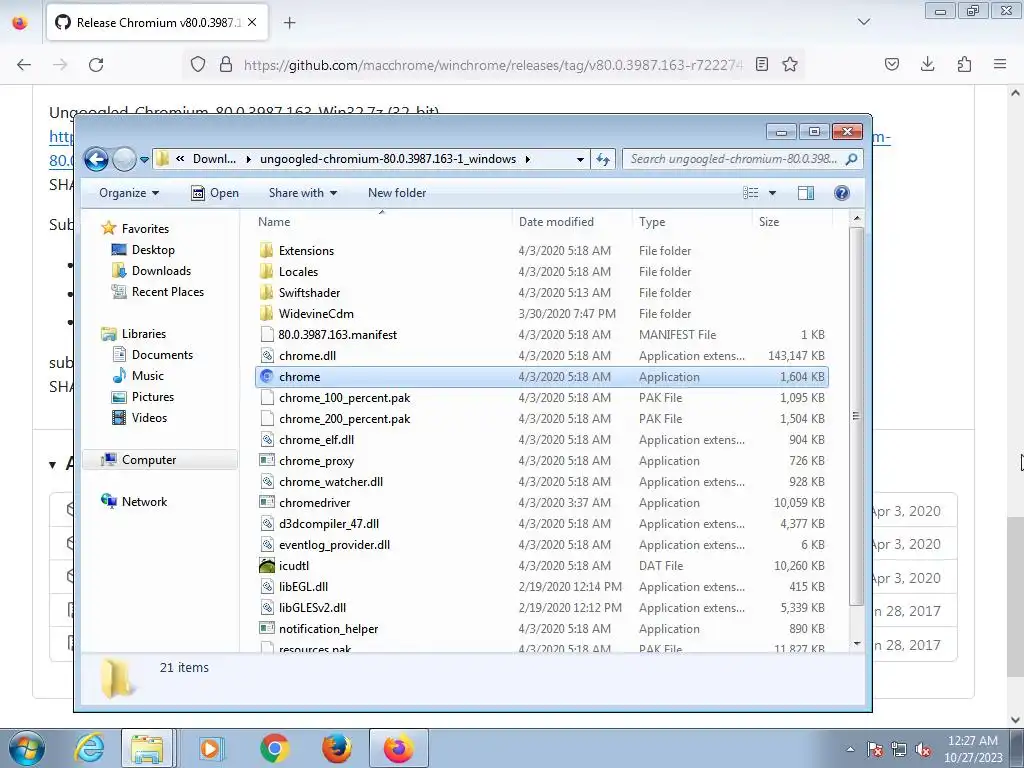Select the chrome application icon
Image resolution: width=1024 pixels, height=768 pixels.
point(266,377)
